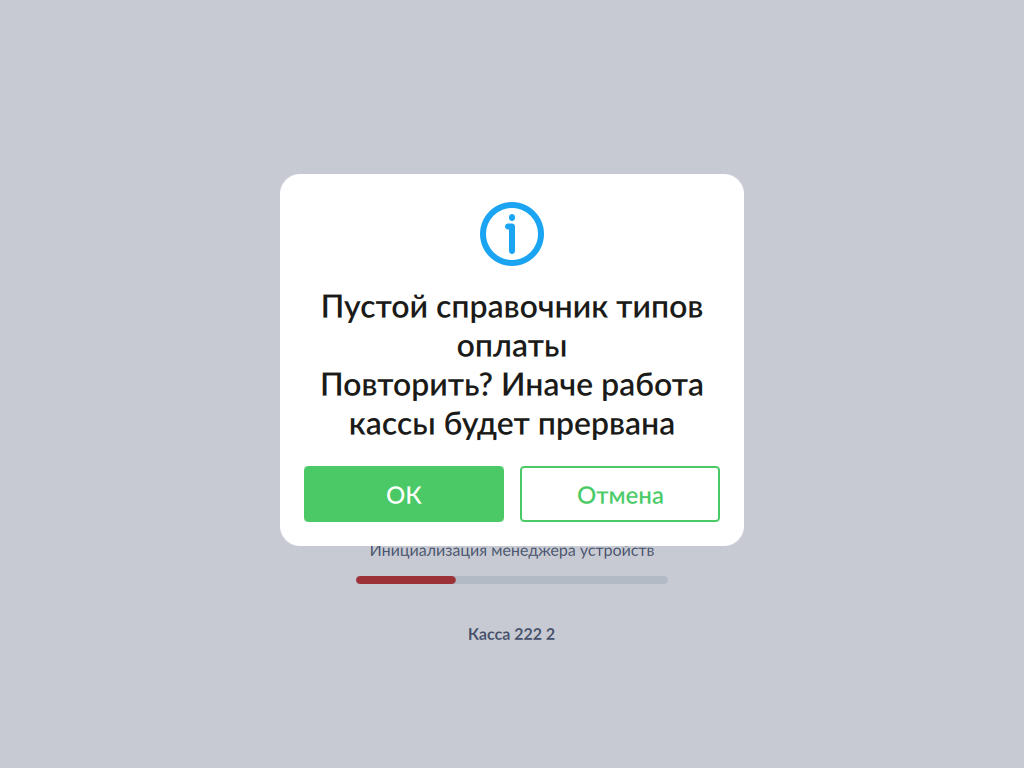Click the number 222 in cashier label

pyautogui.click(x=528, y=634)
